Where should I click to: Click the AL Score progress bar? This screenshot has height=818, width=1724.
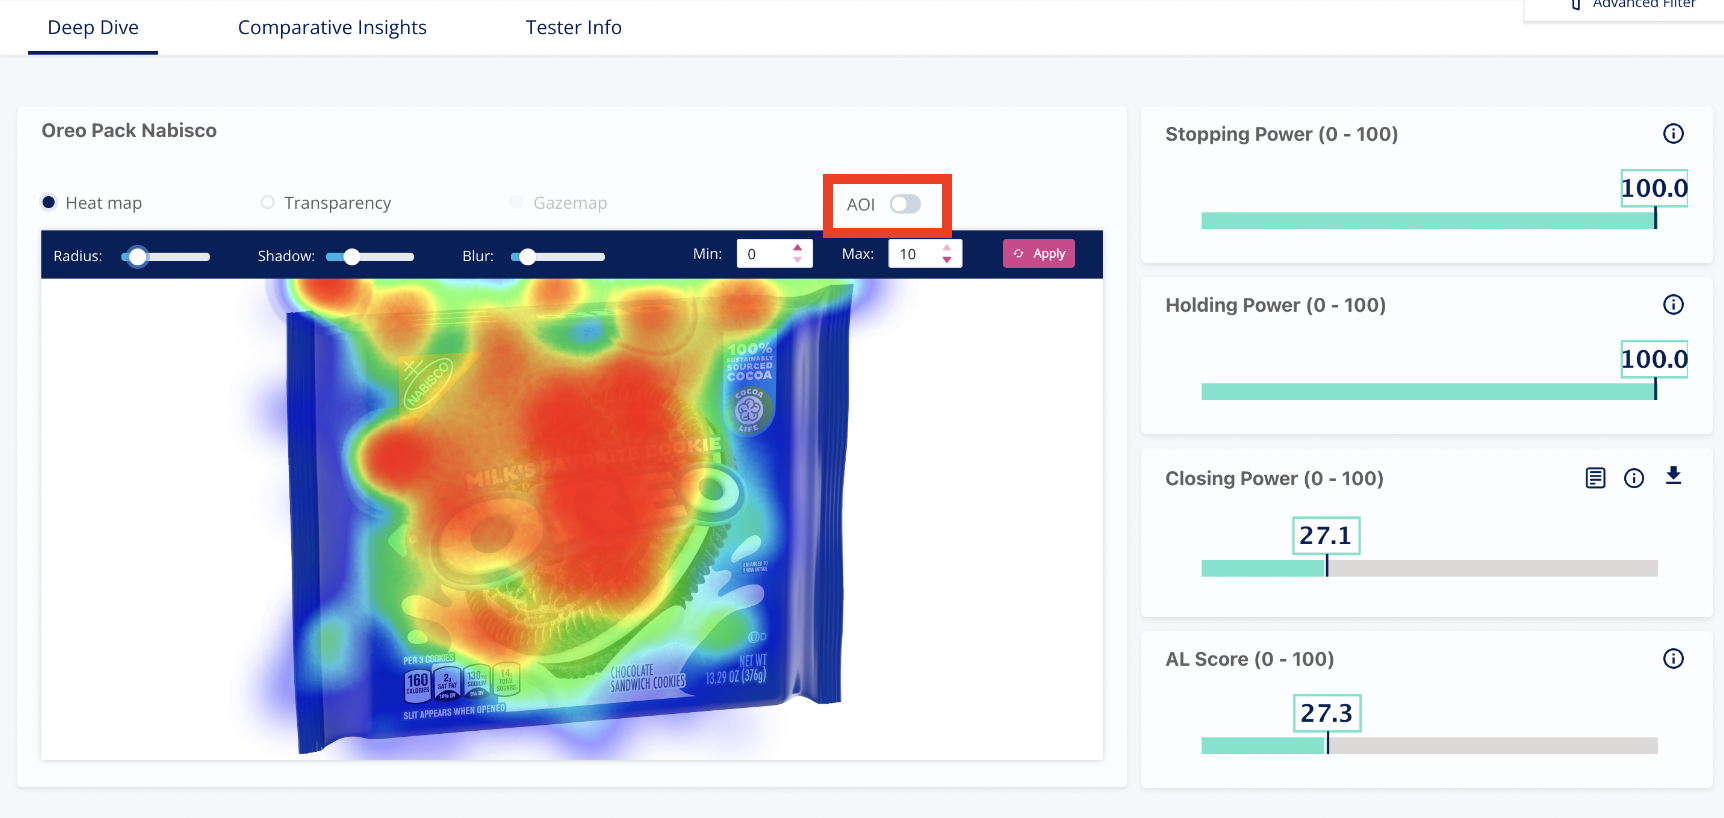1429,746
